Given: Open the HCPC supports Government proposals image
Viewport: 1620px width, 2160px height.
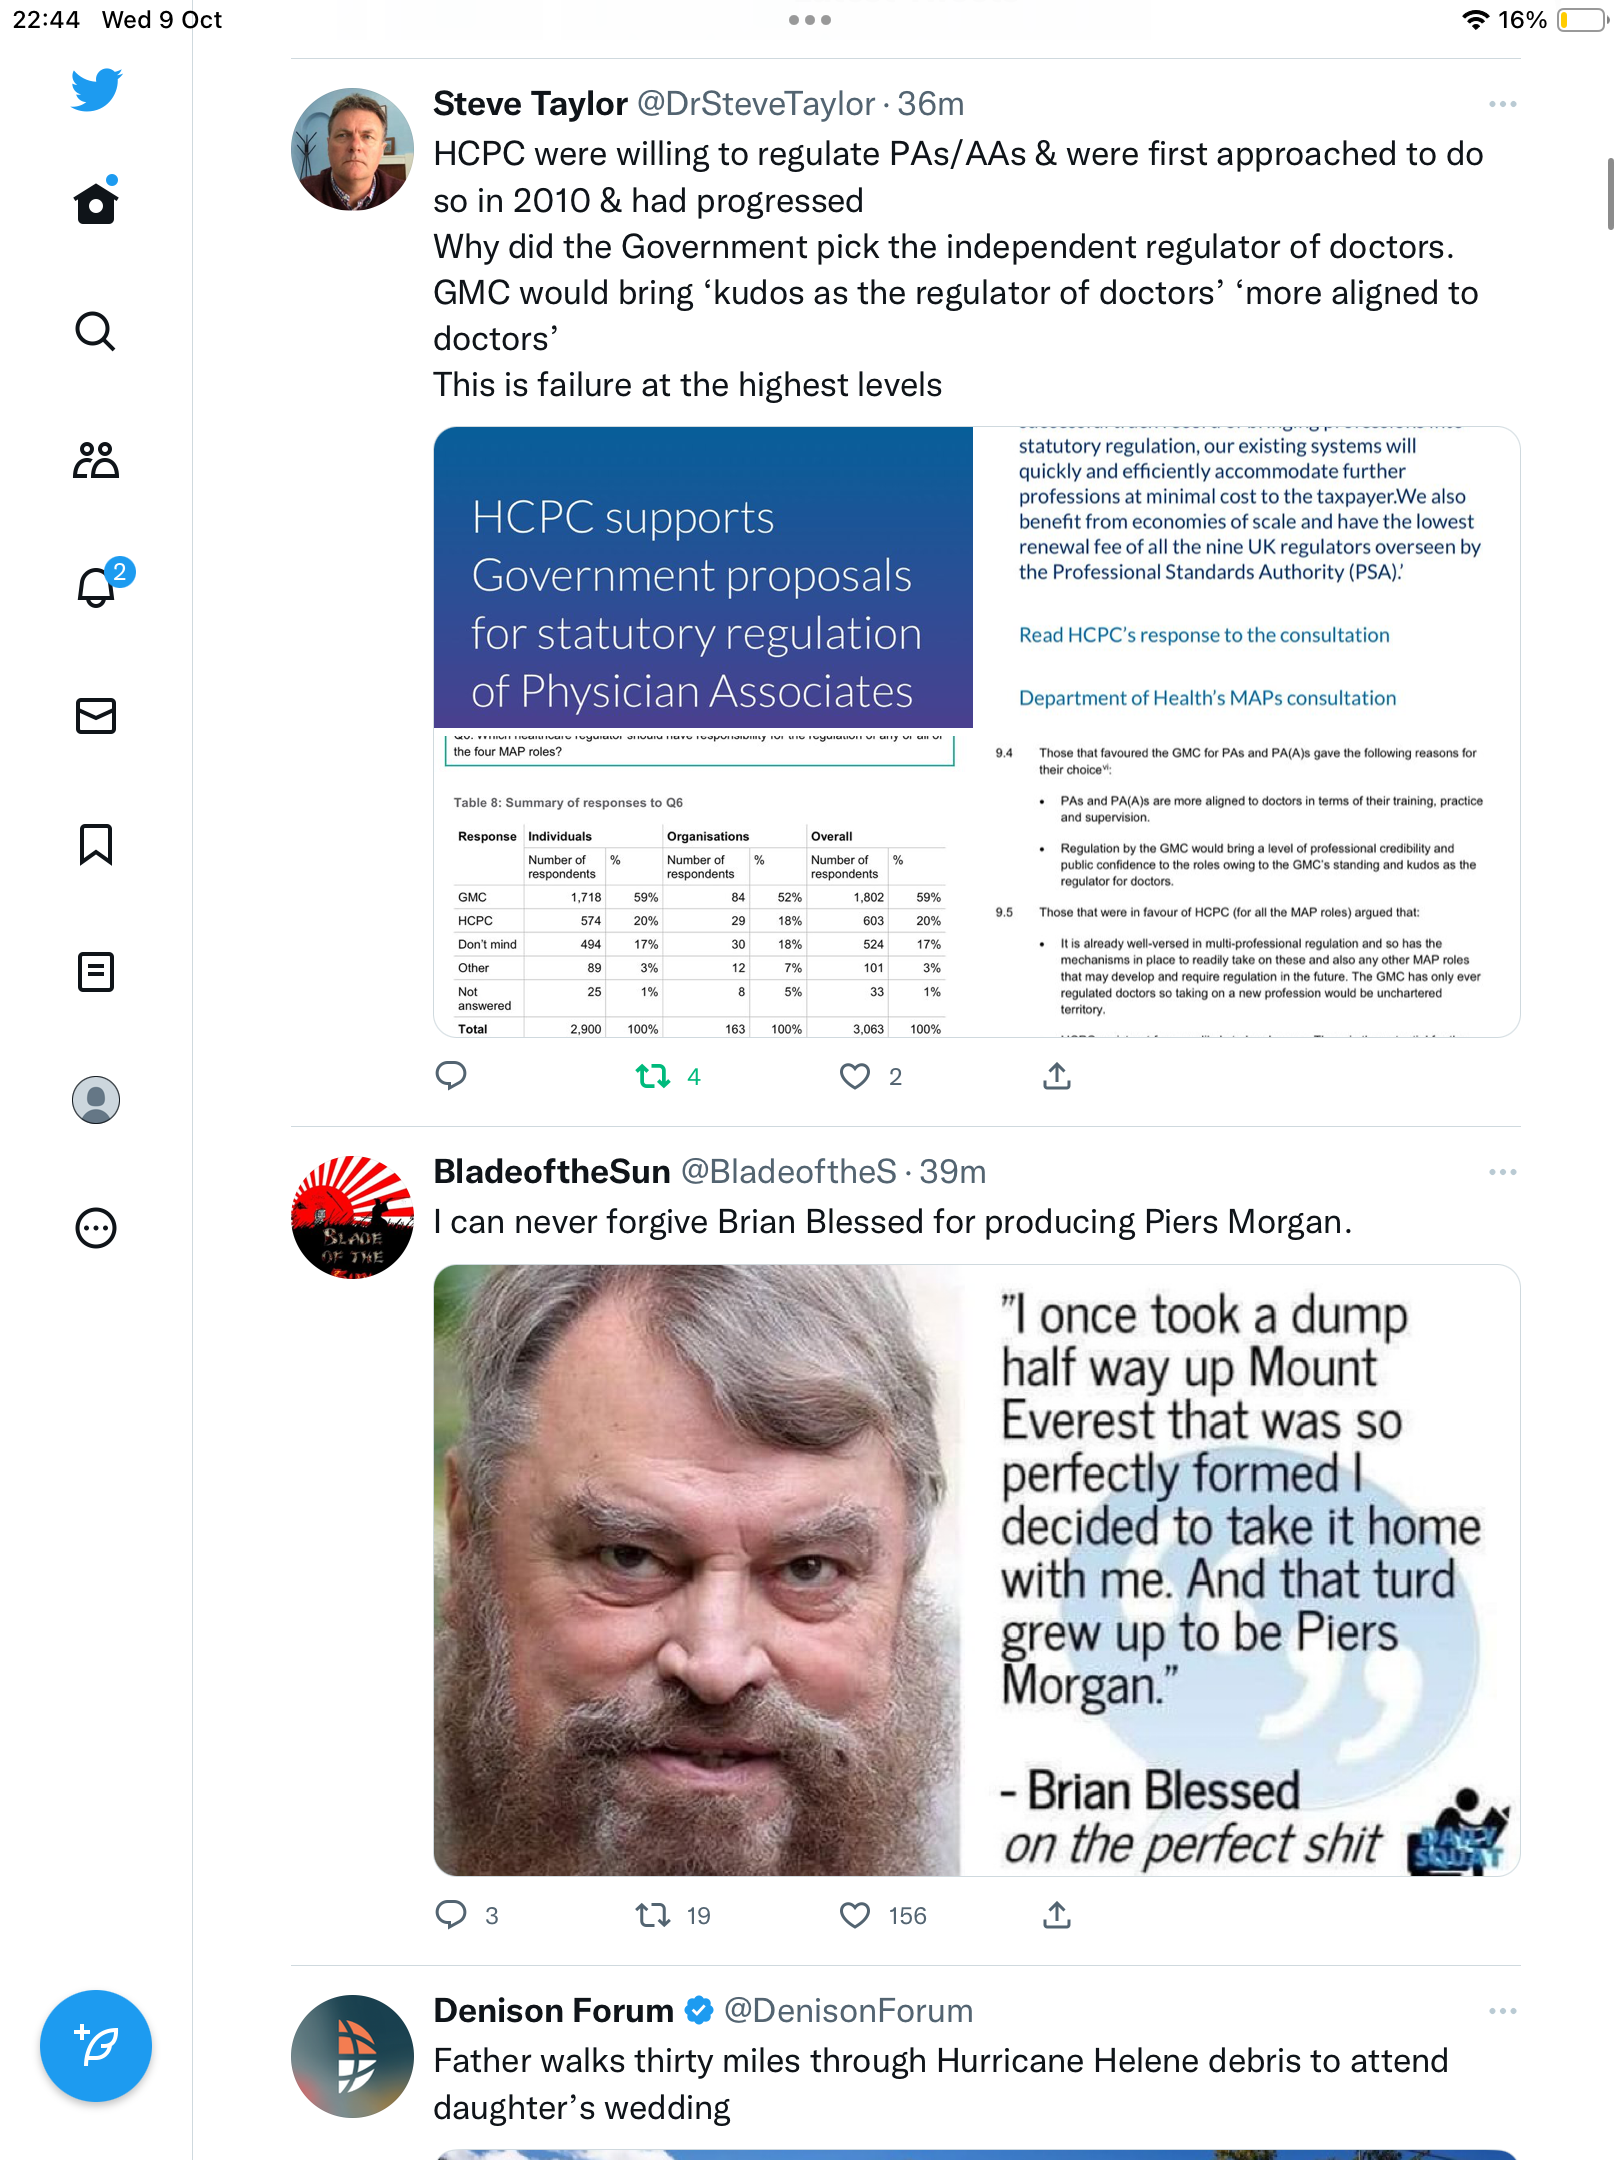Looking at the screenshot, I should coord(703,577).
